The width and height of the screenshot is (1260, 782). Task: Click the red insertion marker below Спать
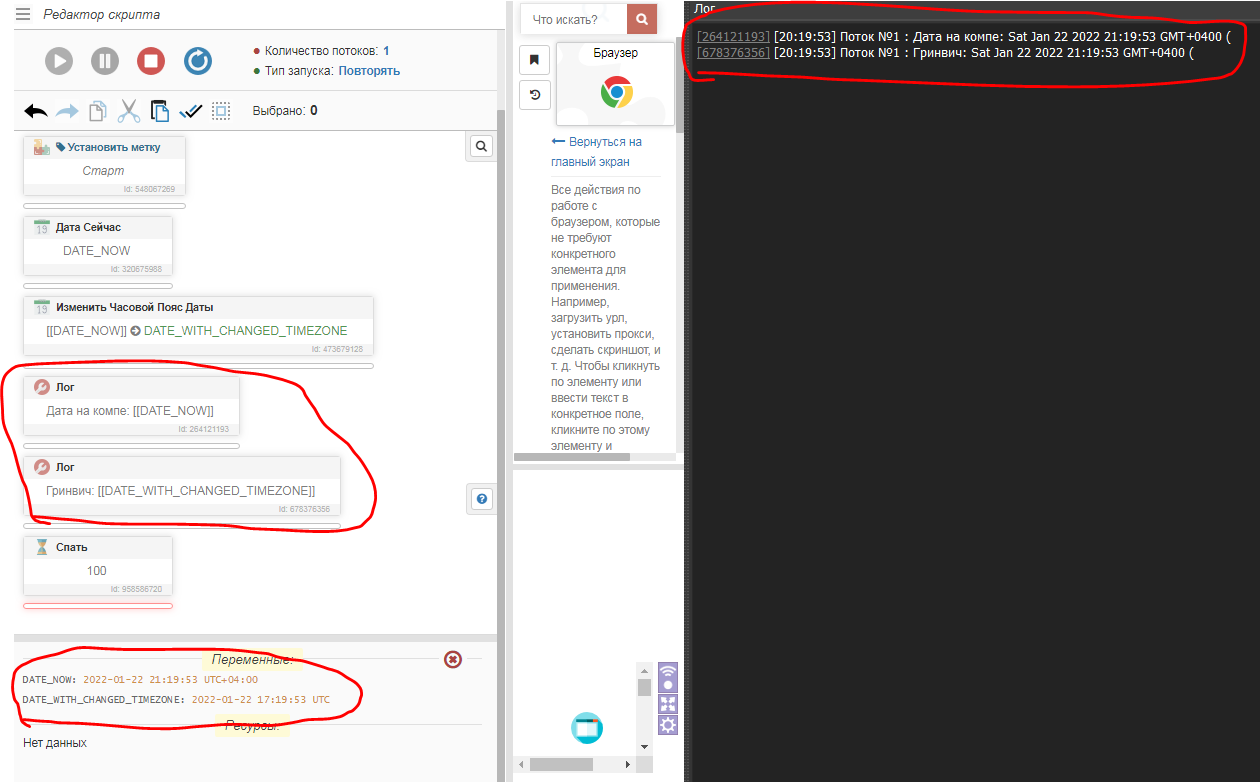point(97,605)
